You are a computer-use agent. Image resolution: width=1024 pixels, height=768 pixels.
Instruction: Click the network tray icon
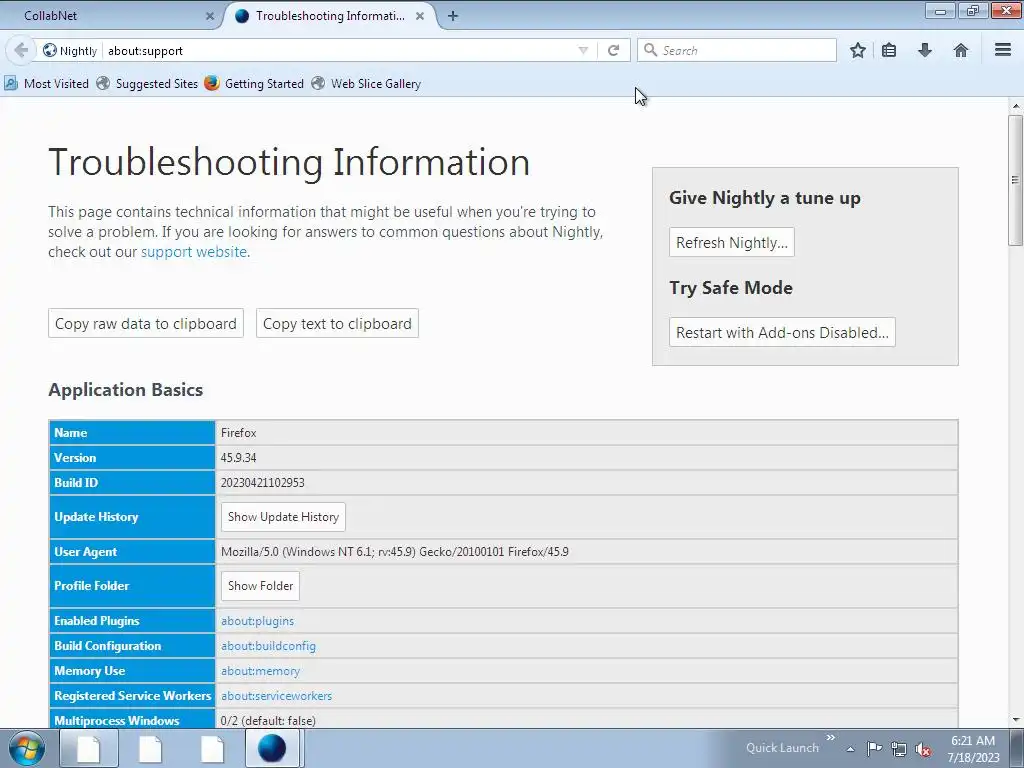[x=899, y=749]
